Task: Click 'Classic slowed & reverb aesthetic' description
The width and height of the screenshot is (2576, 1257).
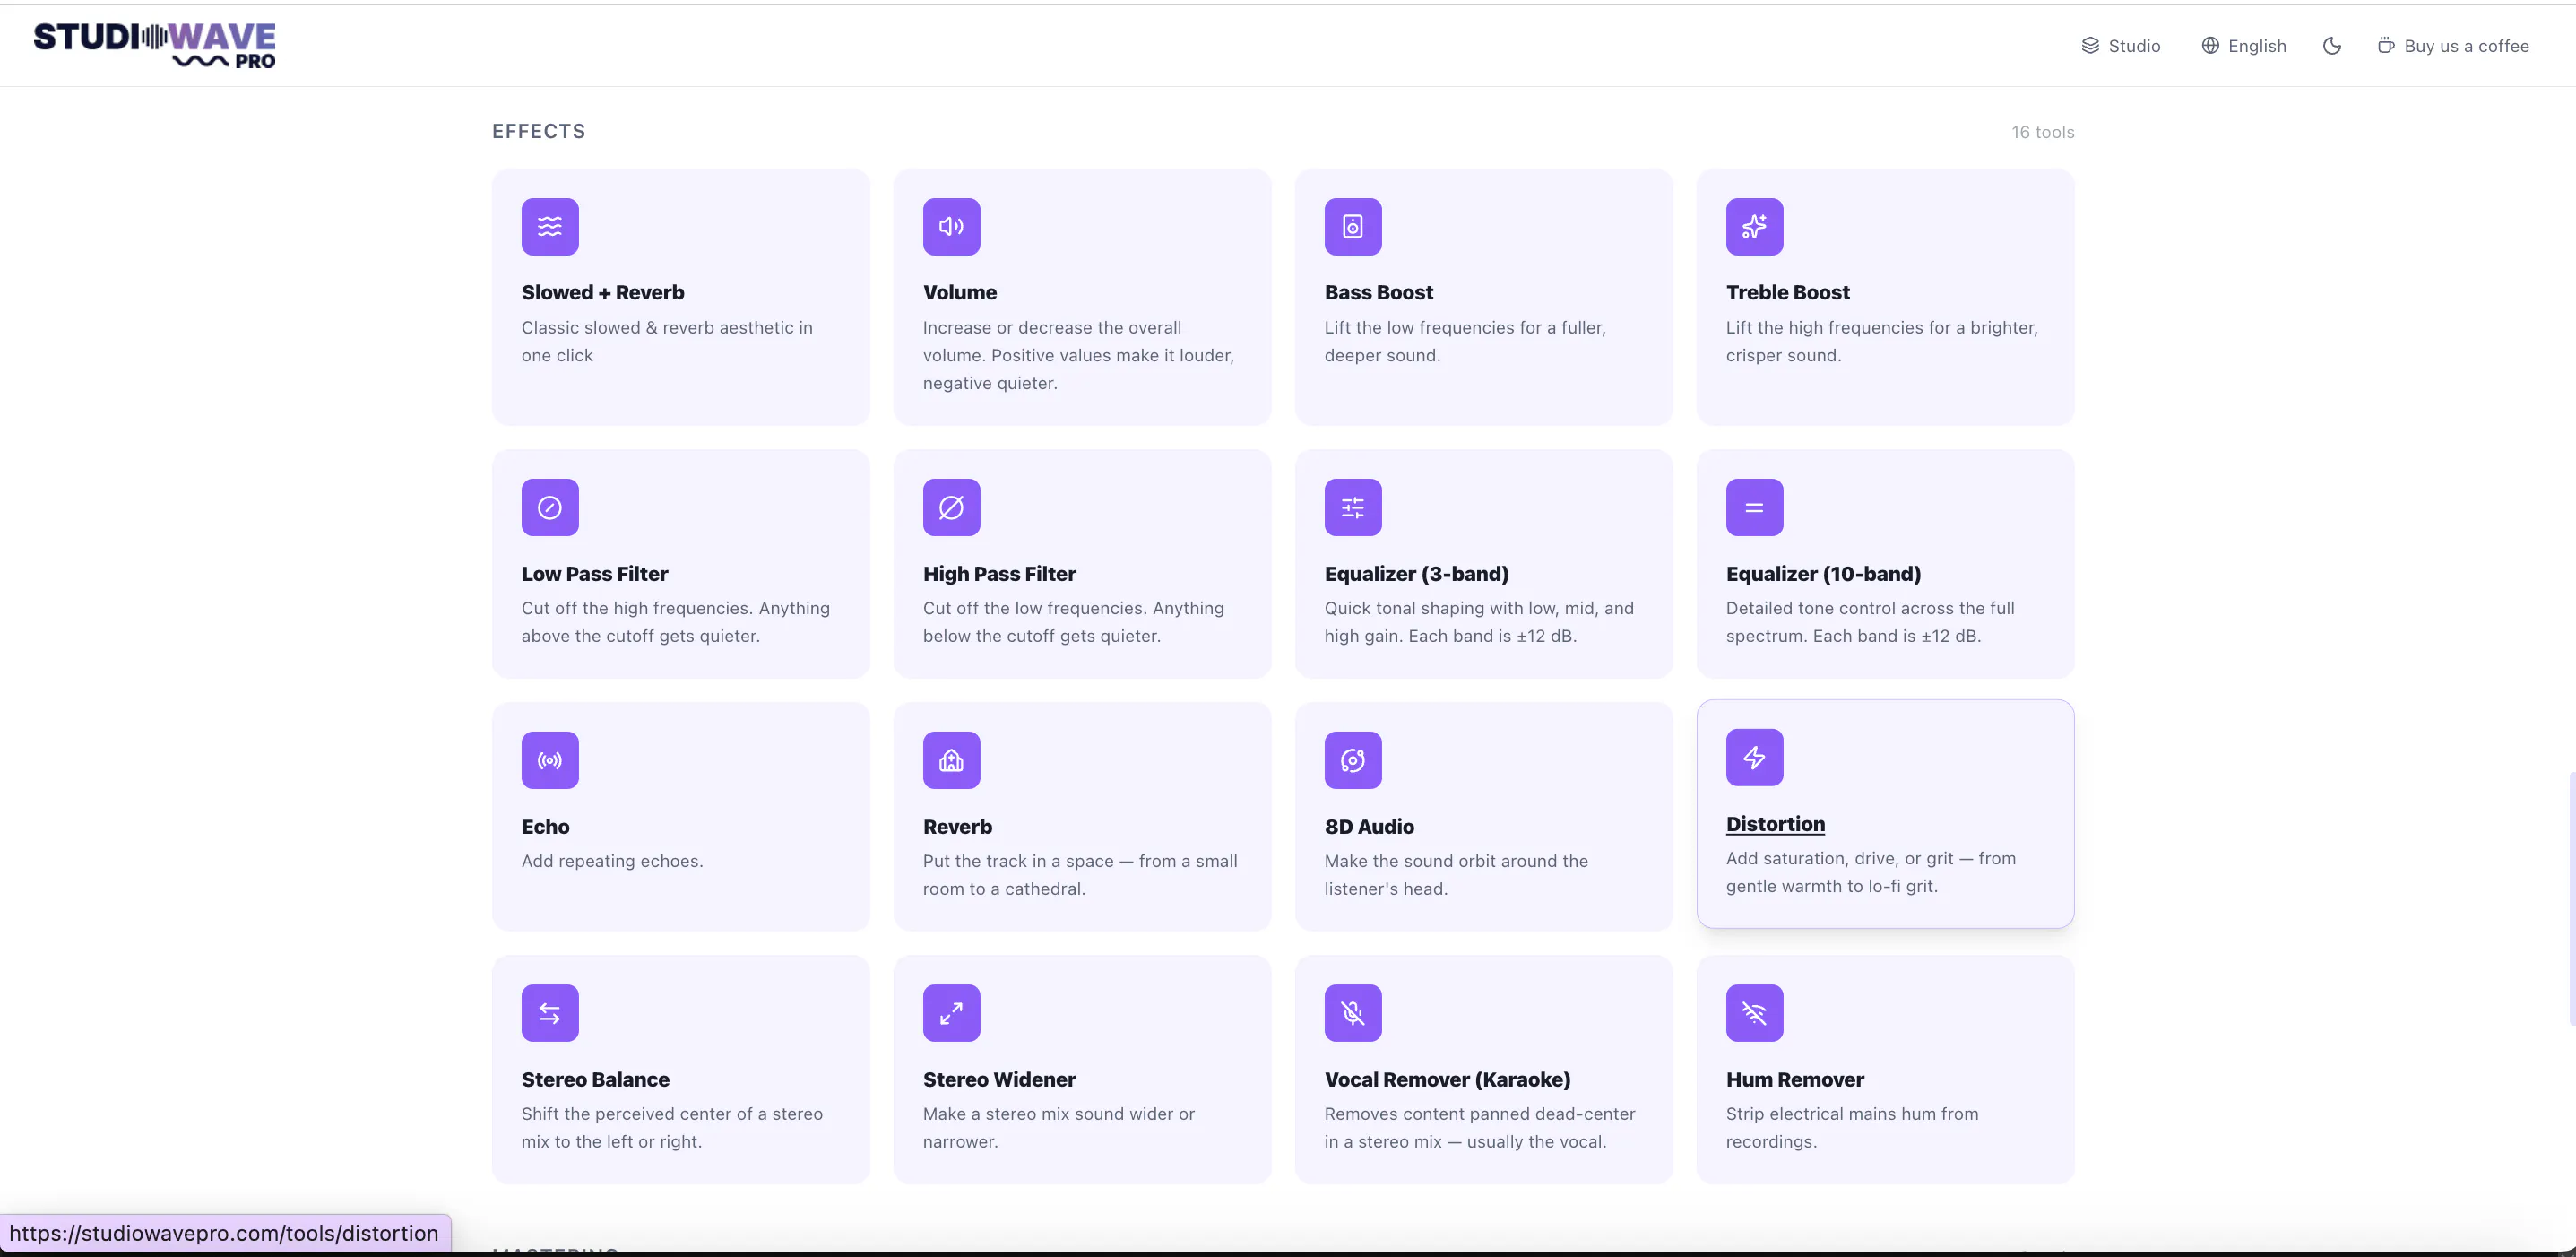Action: coord(667,342)
